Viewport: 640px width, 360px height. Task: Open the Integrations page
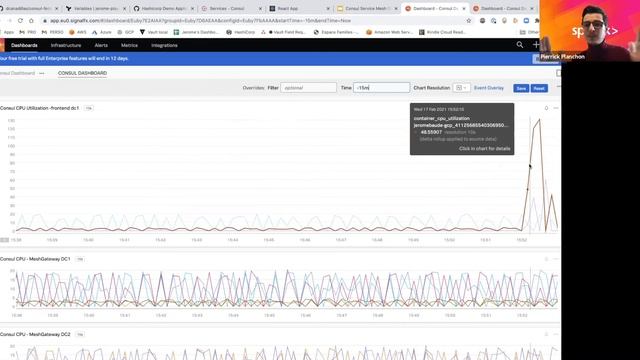pos(164,45)
